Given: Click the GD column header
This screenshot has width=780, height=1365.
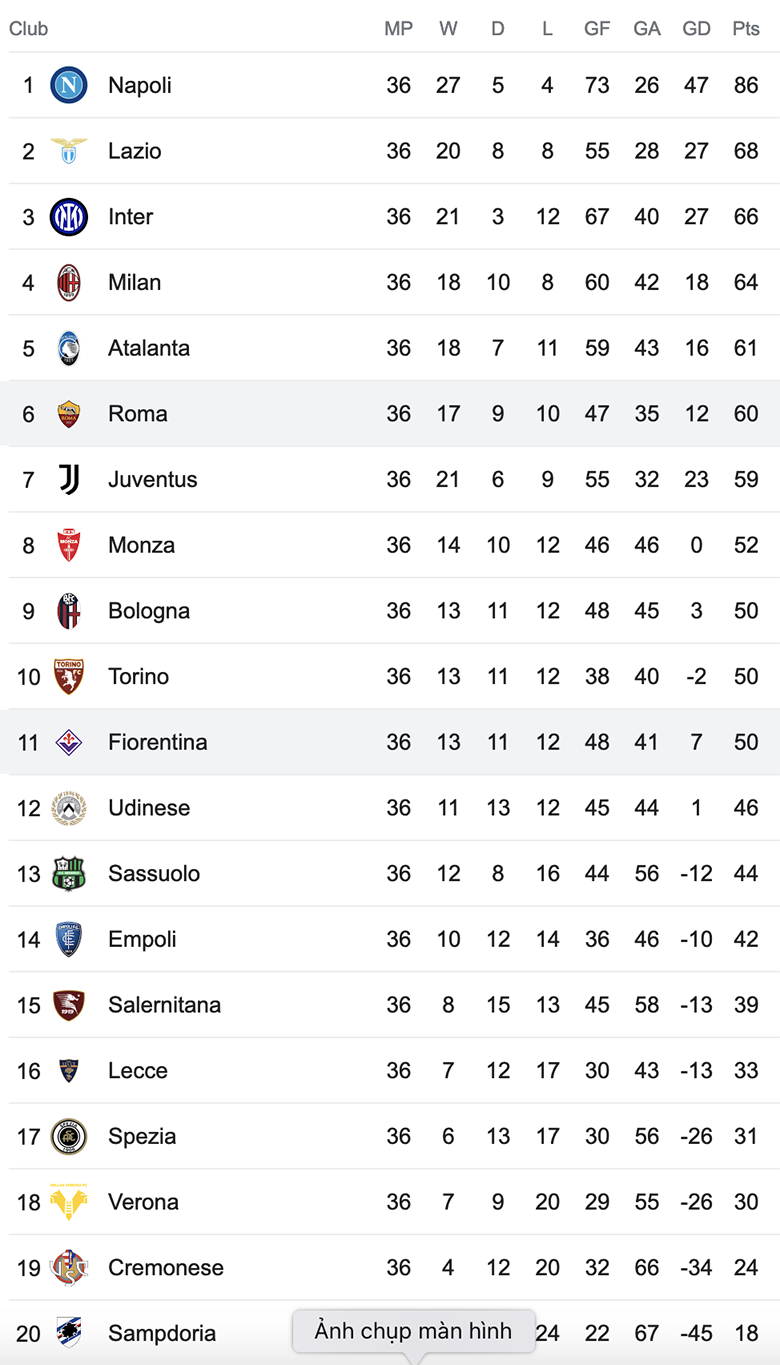Looking at the screenshot, I should click(696, 29).
